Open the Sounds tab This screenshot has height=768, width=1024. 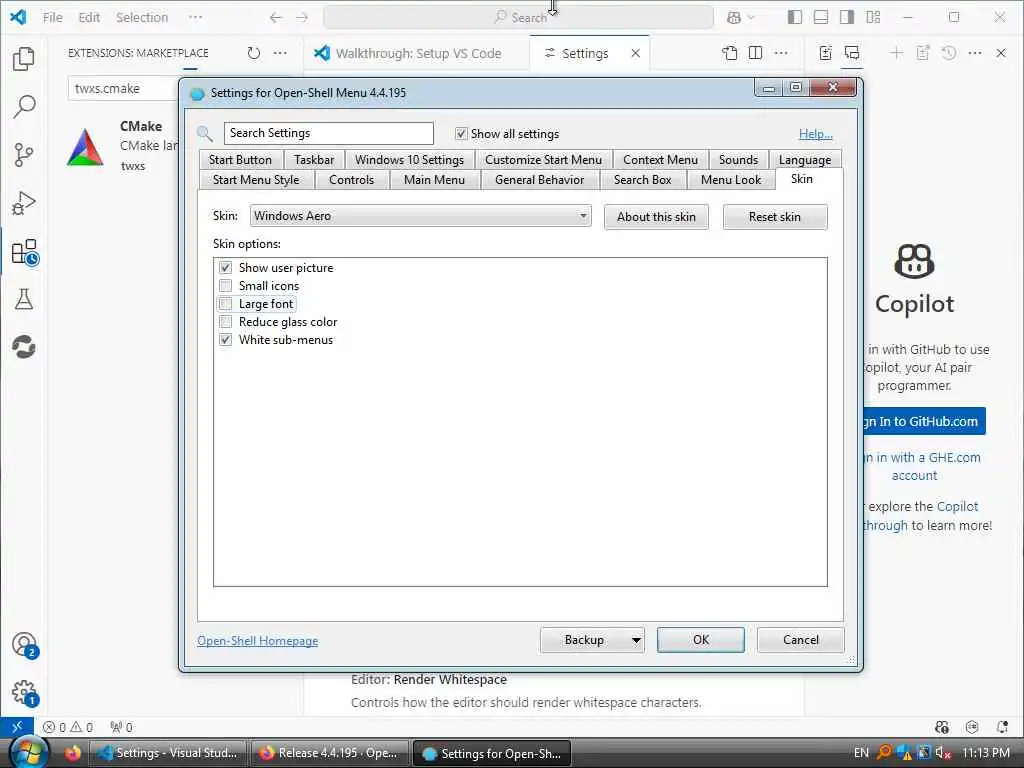click(x=738, y=160)
